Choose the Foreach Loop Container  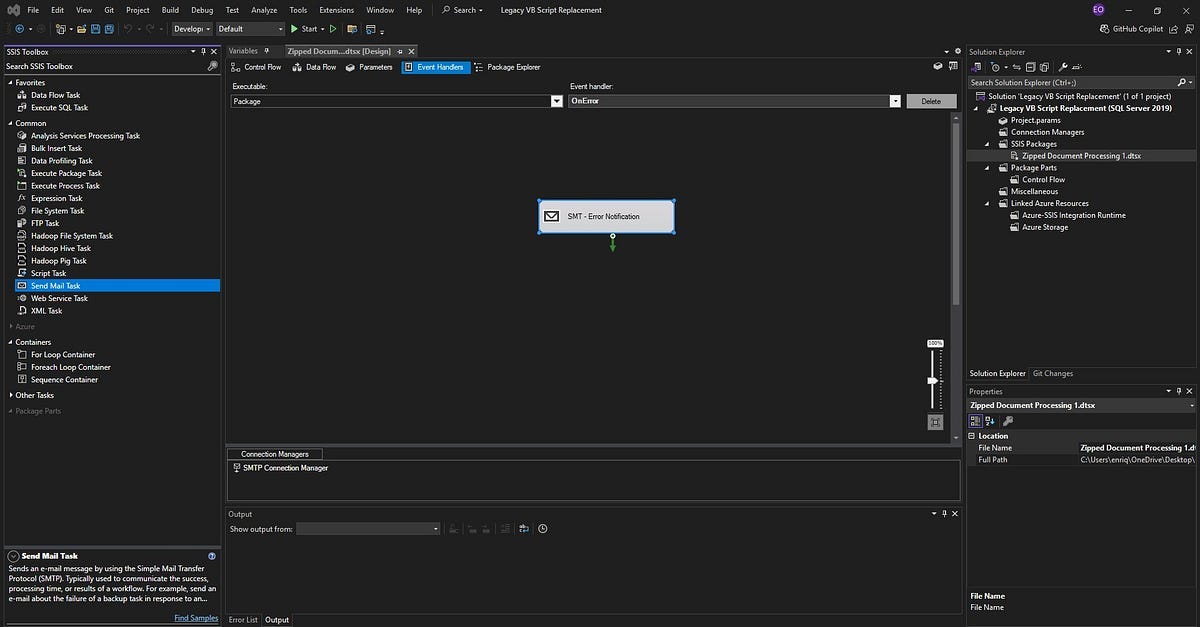70,367
